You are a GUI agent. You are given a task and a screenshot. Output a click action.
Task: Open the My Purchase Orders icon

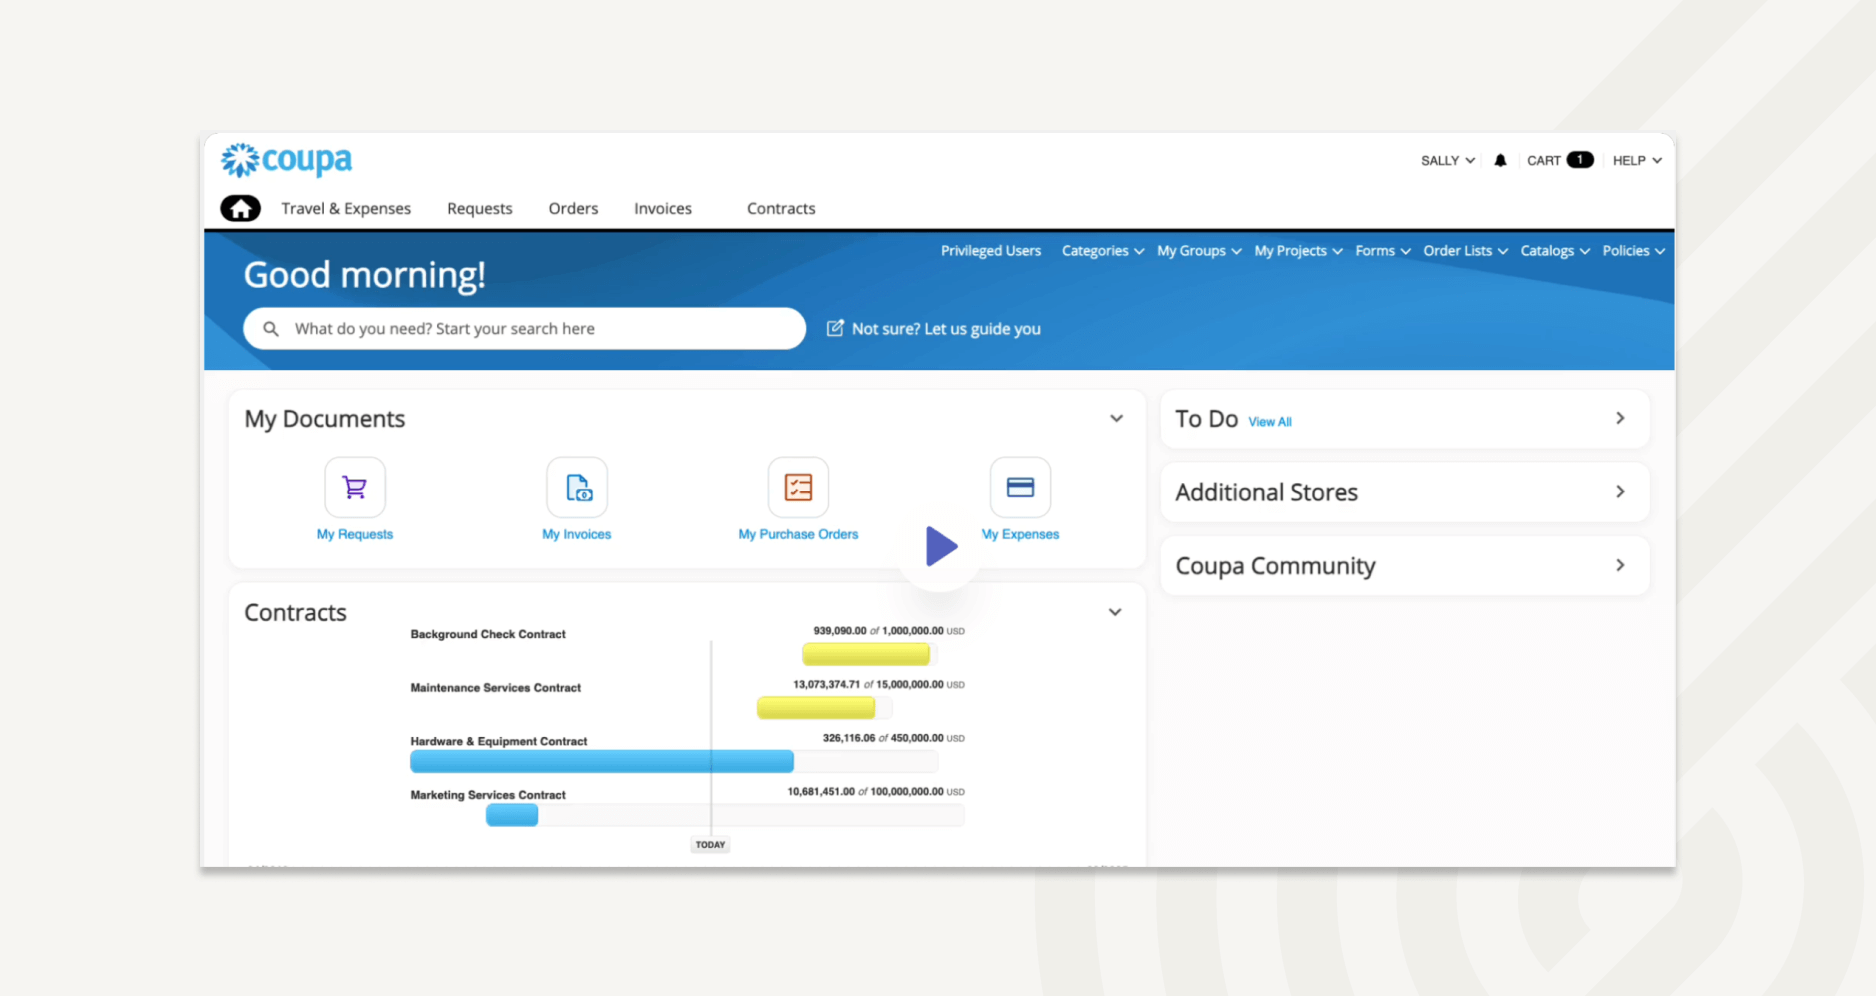pos(798,487)
